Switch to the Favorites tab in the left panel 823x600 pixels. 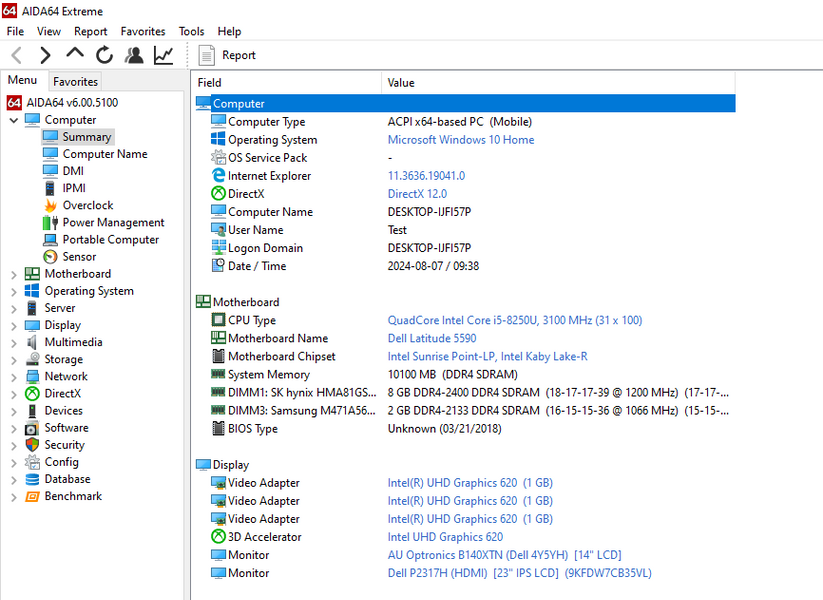(75, 81)
